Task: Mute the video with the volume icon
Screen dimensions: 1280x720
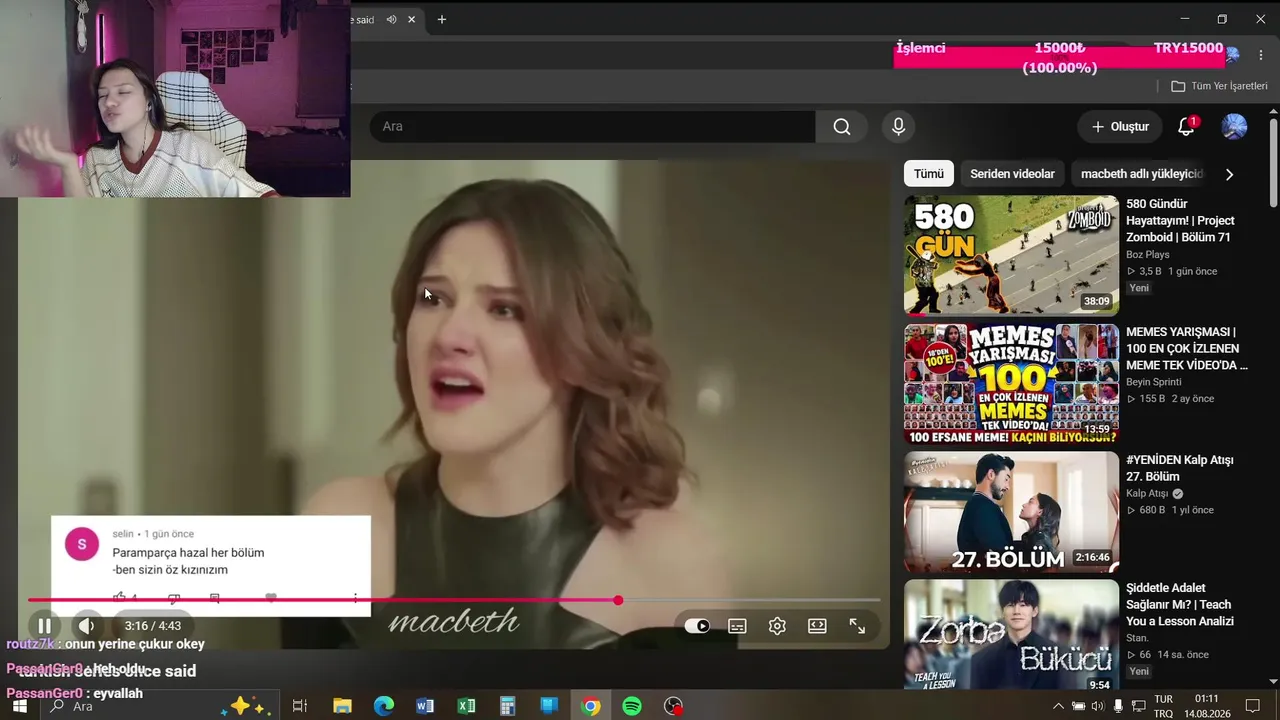Action: click(x=87, y=626)
